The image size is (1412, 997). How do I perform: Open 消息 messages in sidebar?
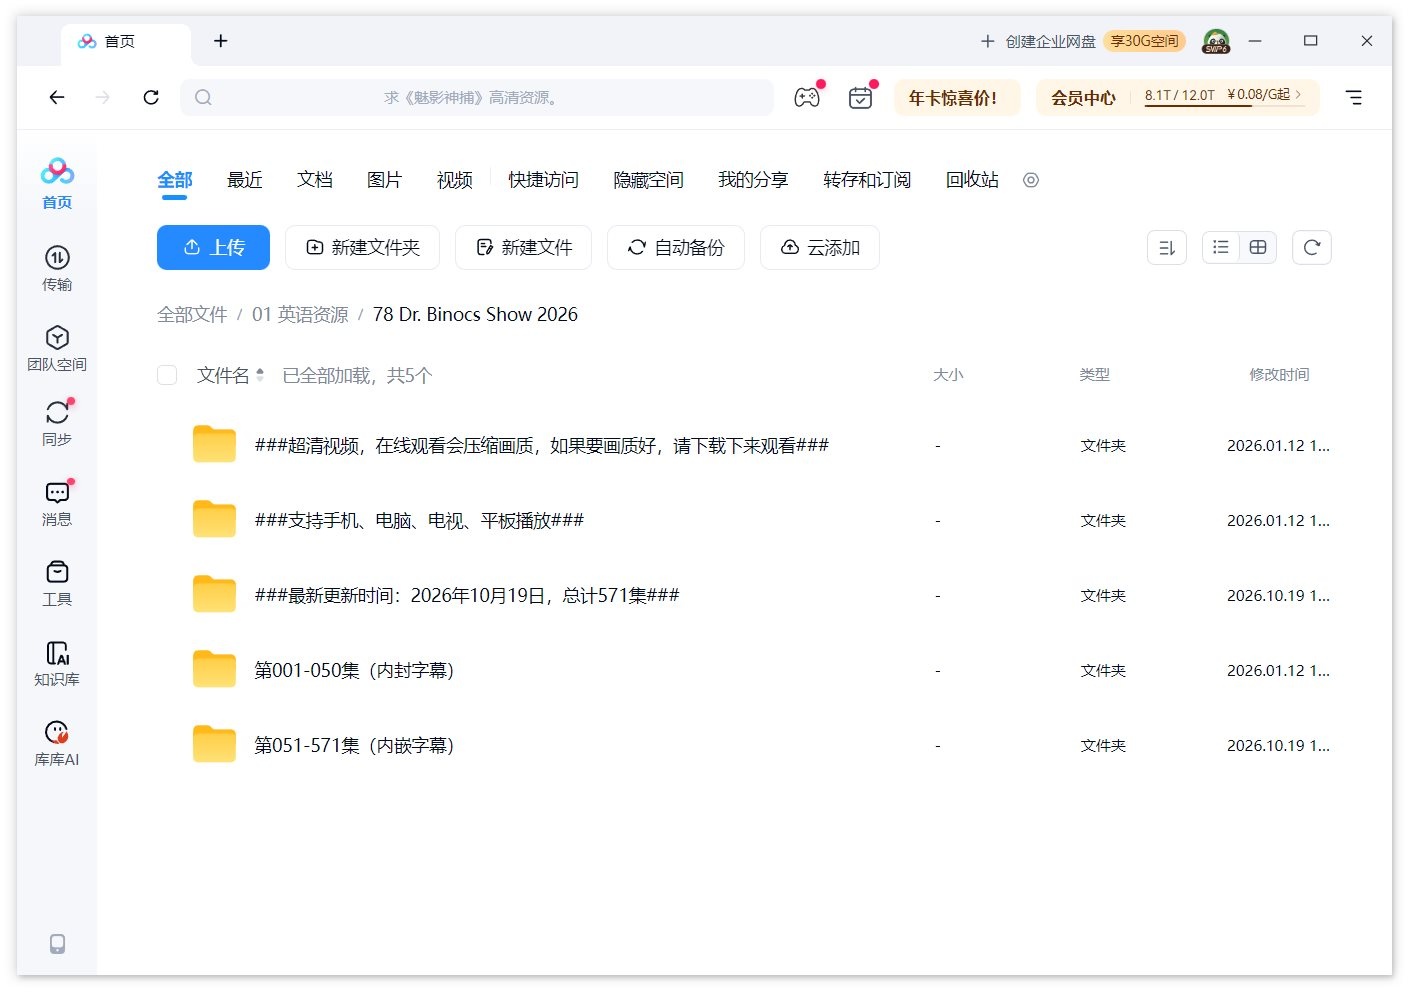pyautogui.click(x=57, y=503)
